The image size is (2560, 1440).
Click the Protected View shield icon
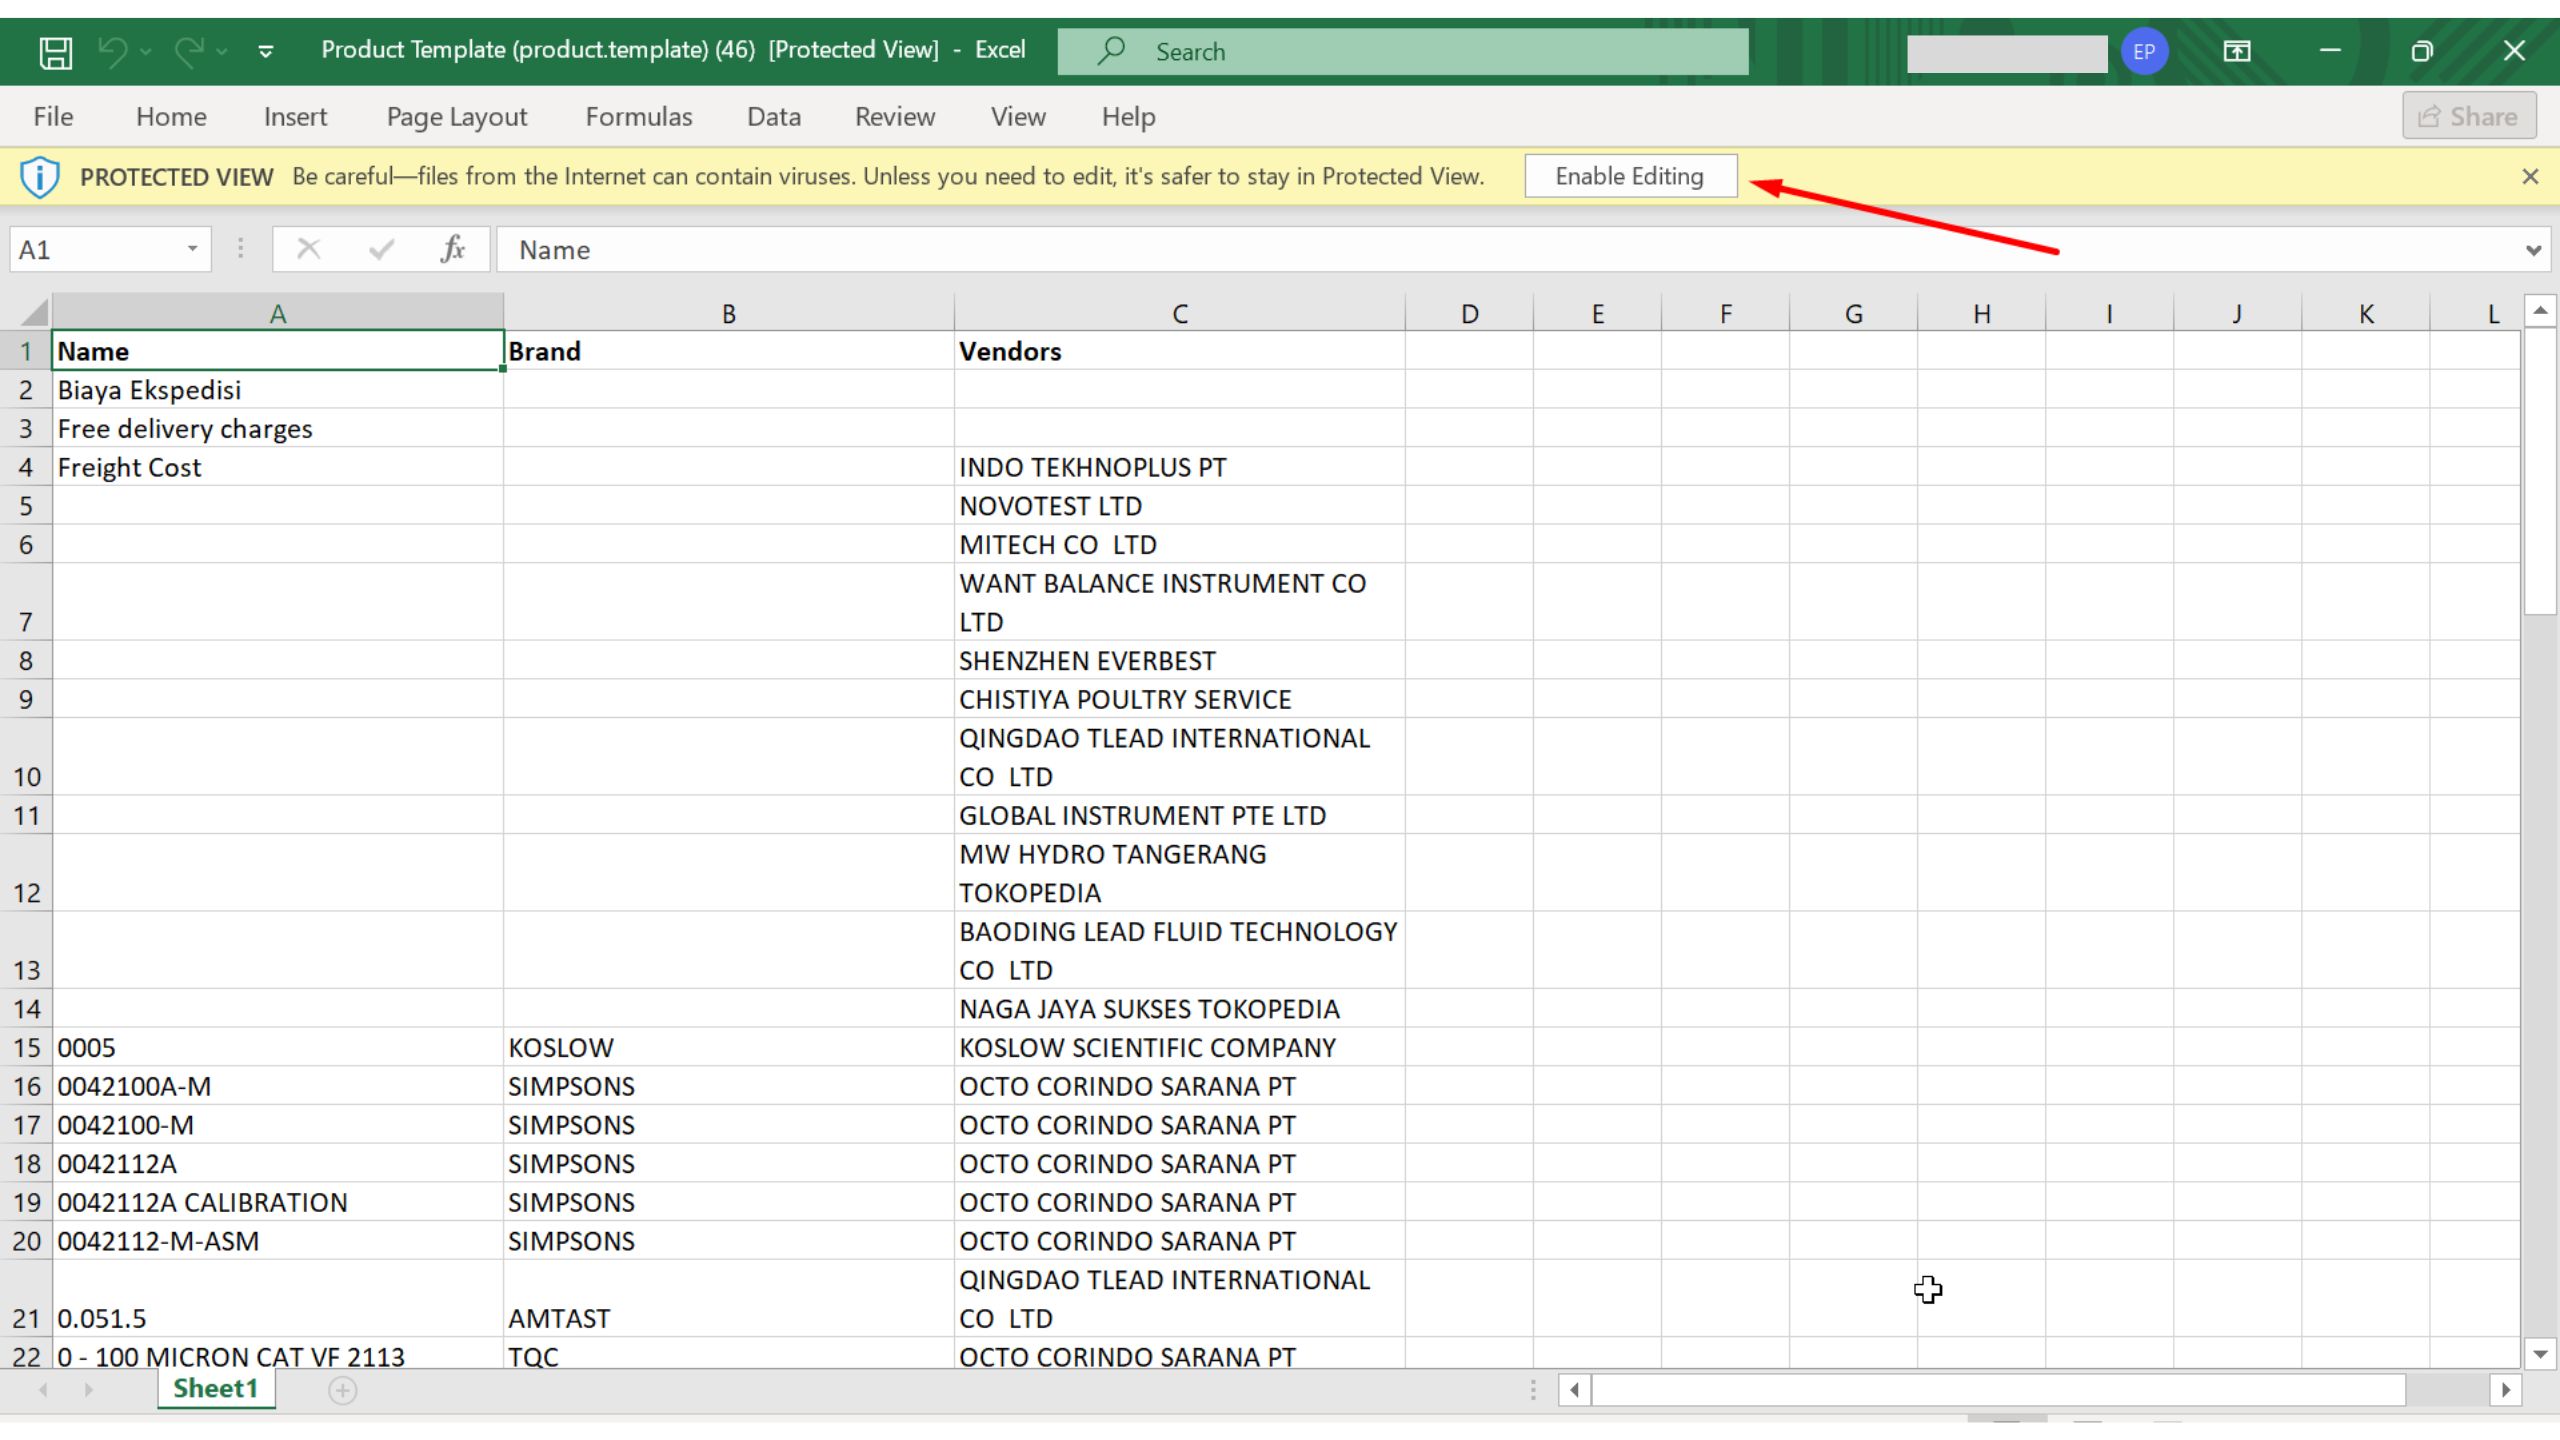tap(39, 177)
